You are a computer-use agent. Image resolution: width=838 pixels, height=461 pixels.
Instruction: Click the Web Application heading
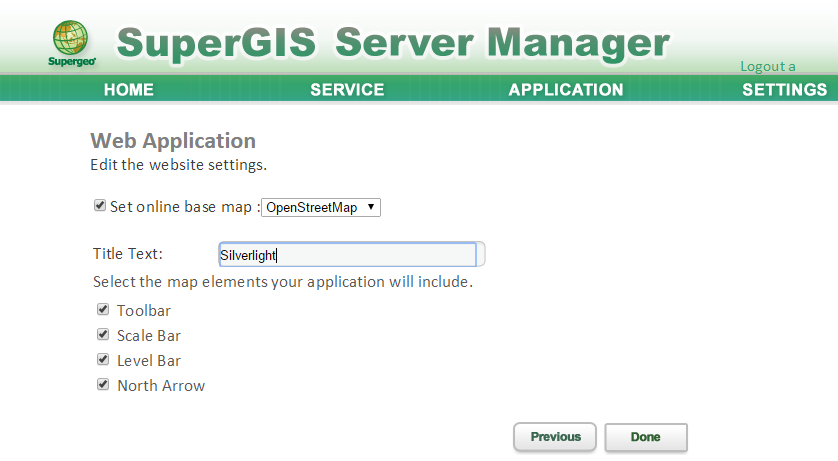173,140
